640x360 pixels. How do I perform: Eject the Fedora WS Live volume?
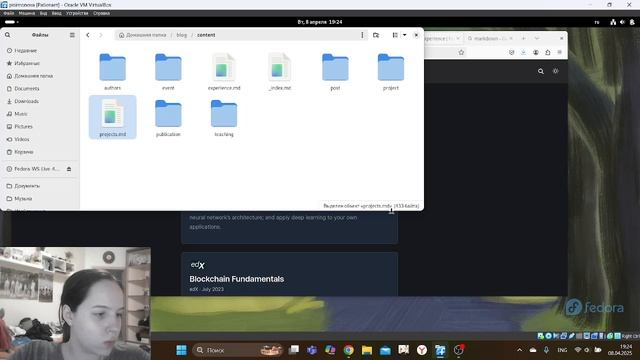[69, 169]
